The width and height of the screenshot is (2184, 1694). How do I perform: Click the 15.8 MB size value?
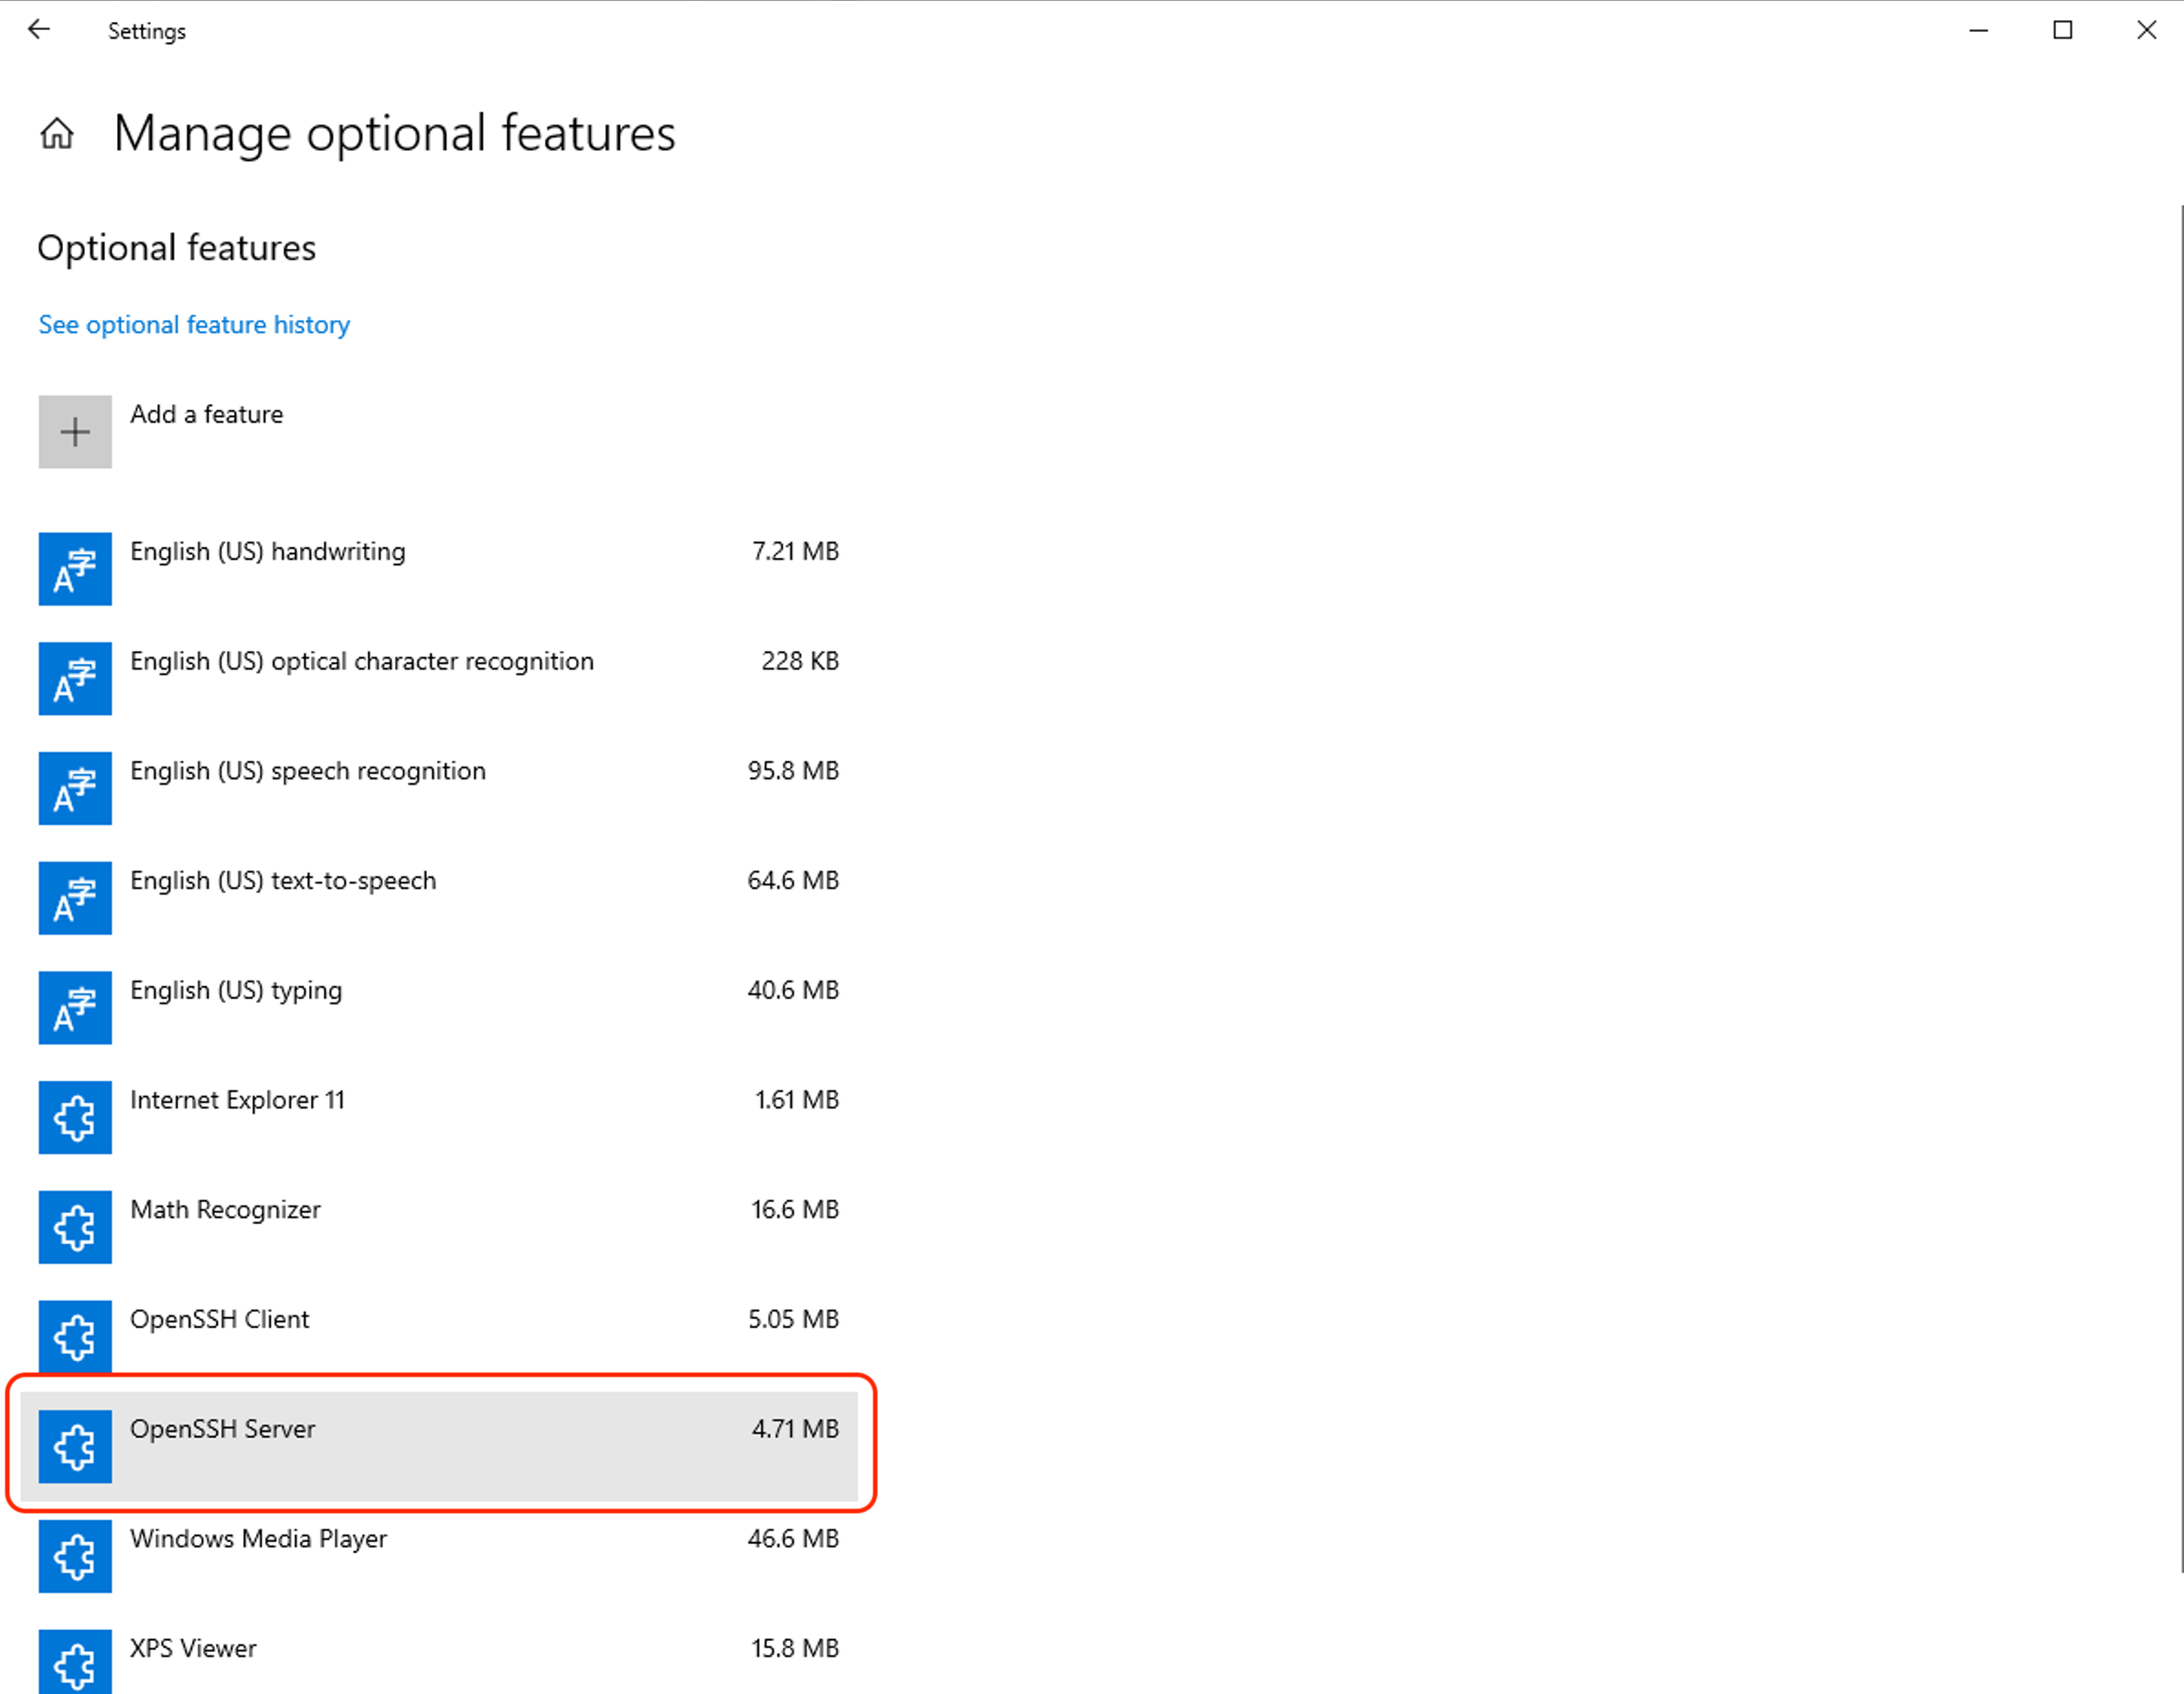point(795,1648)
